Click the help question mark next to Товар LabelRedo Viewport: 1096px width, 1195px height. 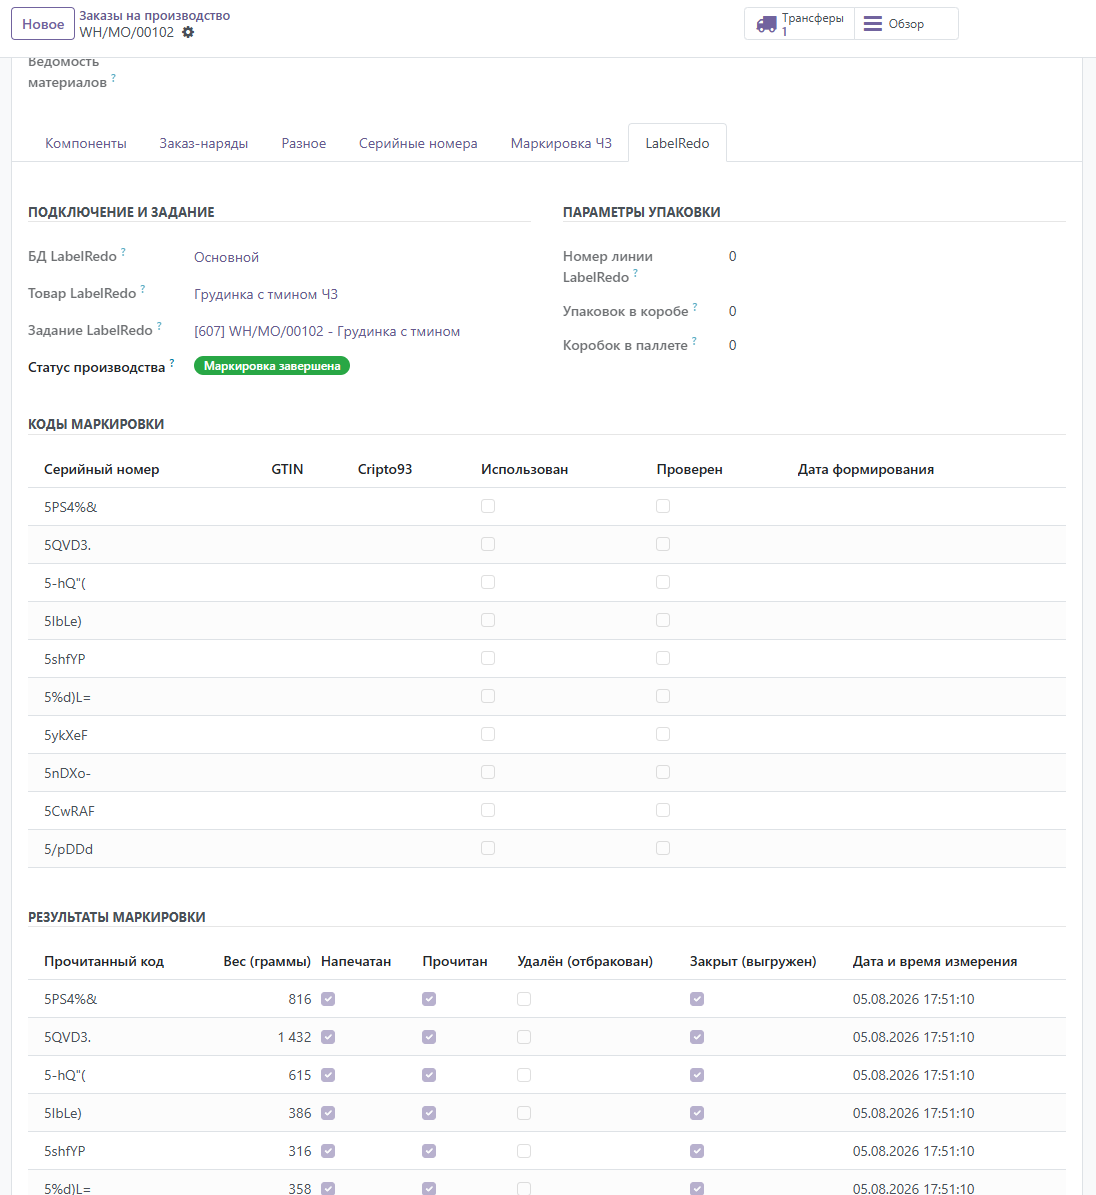point(143,288)
